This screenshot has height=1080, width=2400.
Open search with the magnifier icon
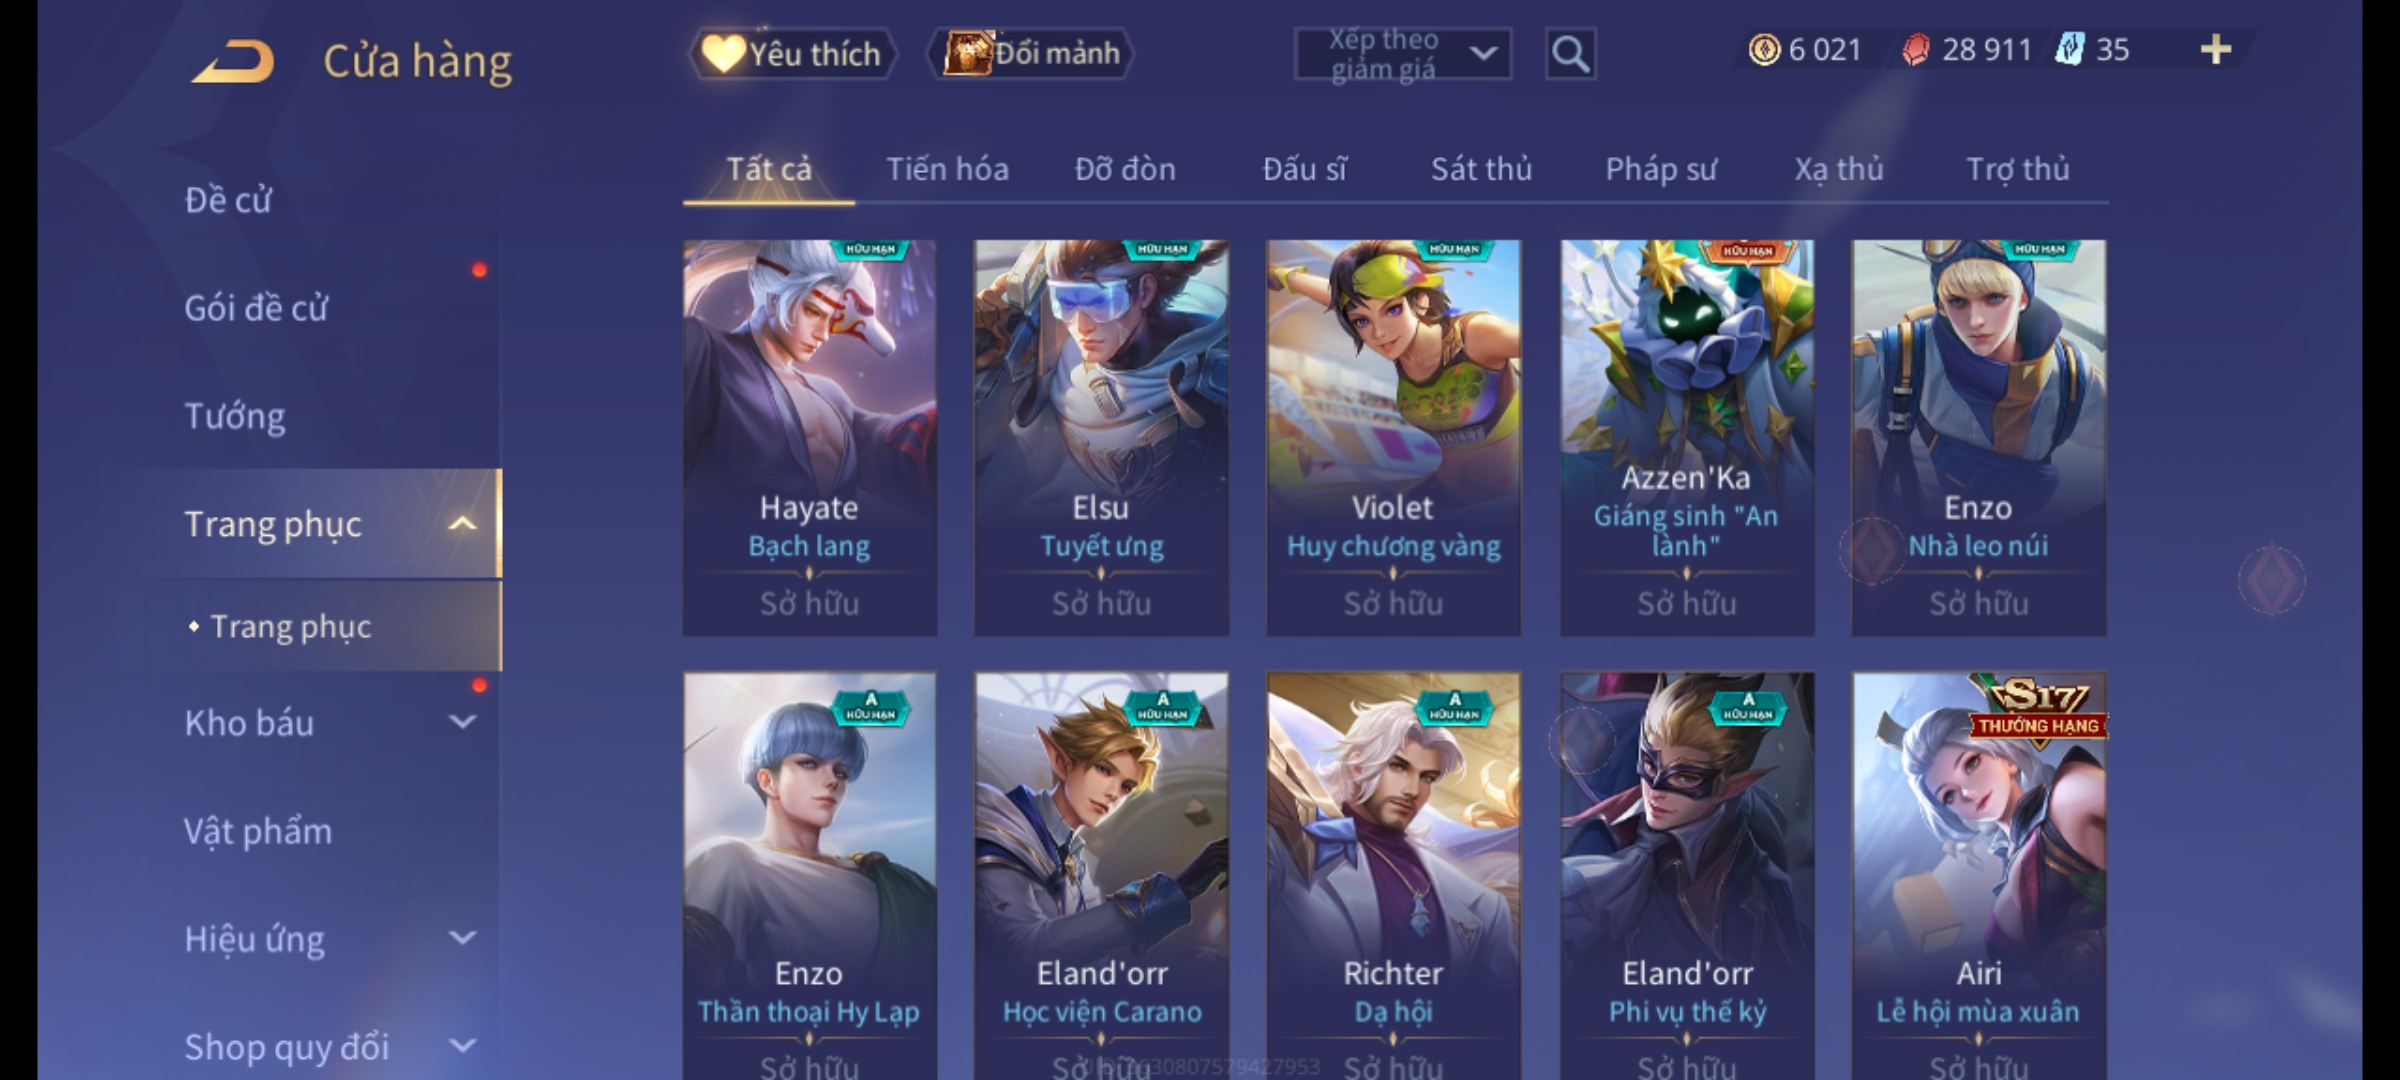point(1570,54)
